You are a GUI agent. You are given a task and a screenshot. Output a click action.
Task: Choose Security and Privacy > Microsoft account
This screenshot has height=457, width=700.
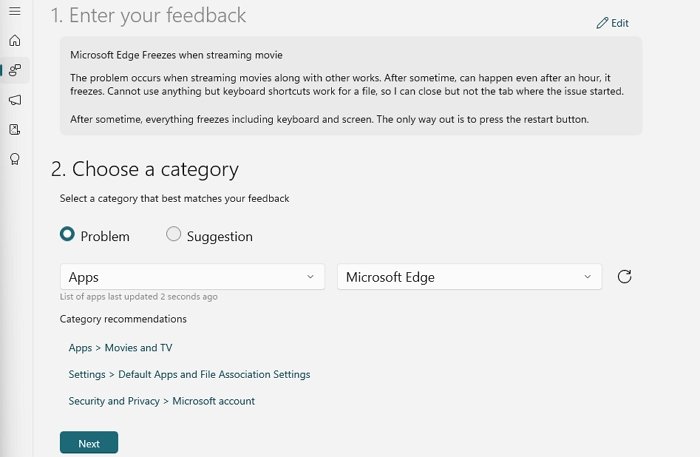pyautogui.click(x=161, y=401)
